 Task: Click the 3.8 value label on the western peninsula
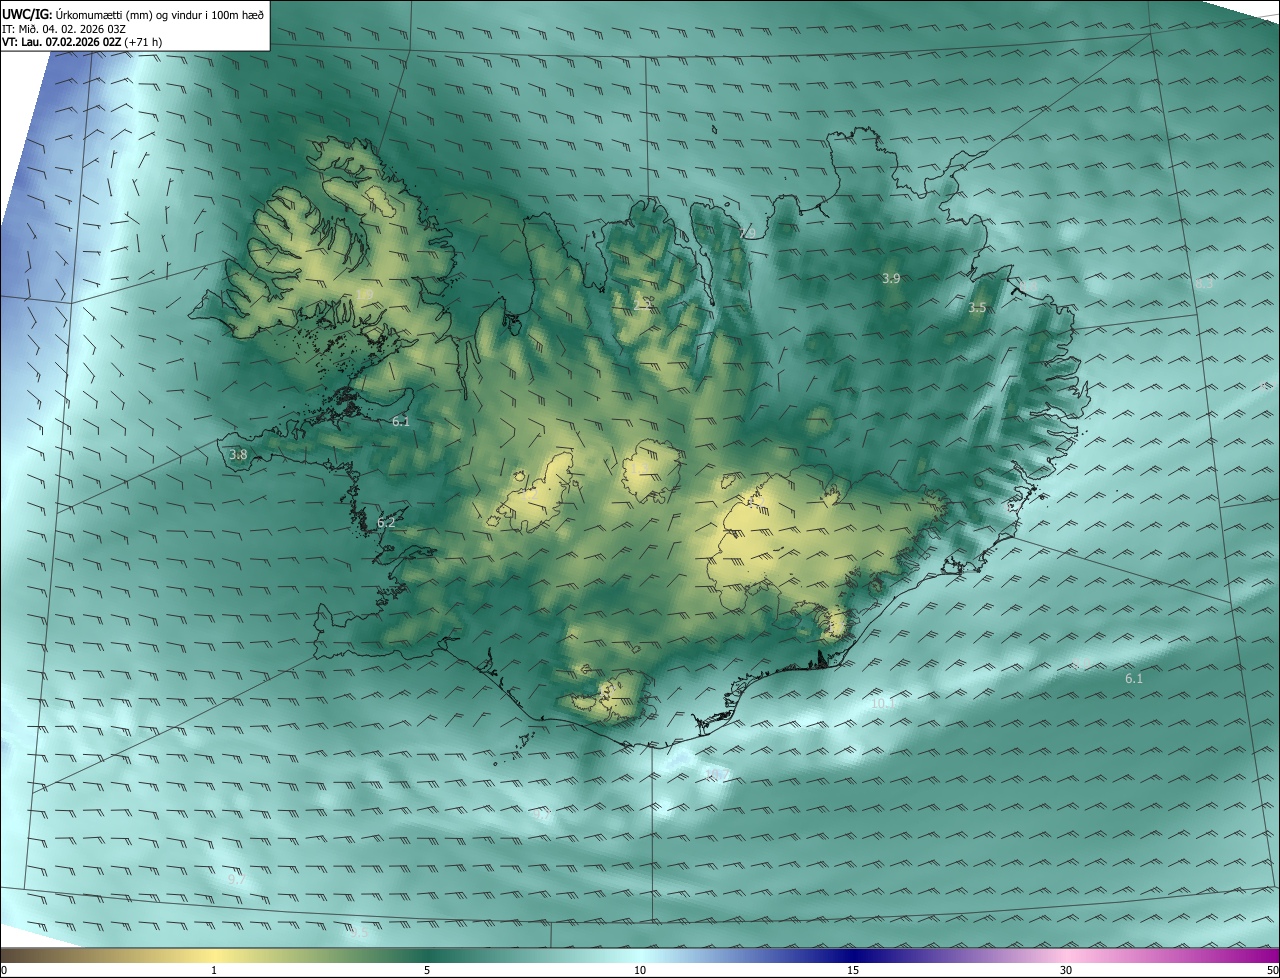[238, 454]
